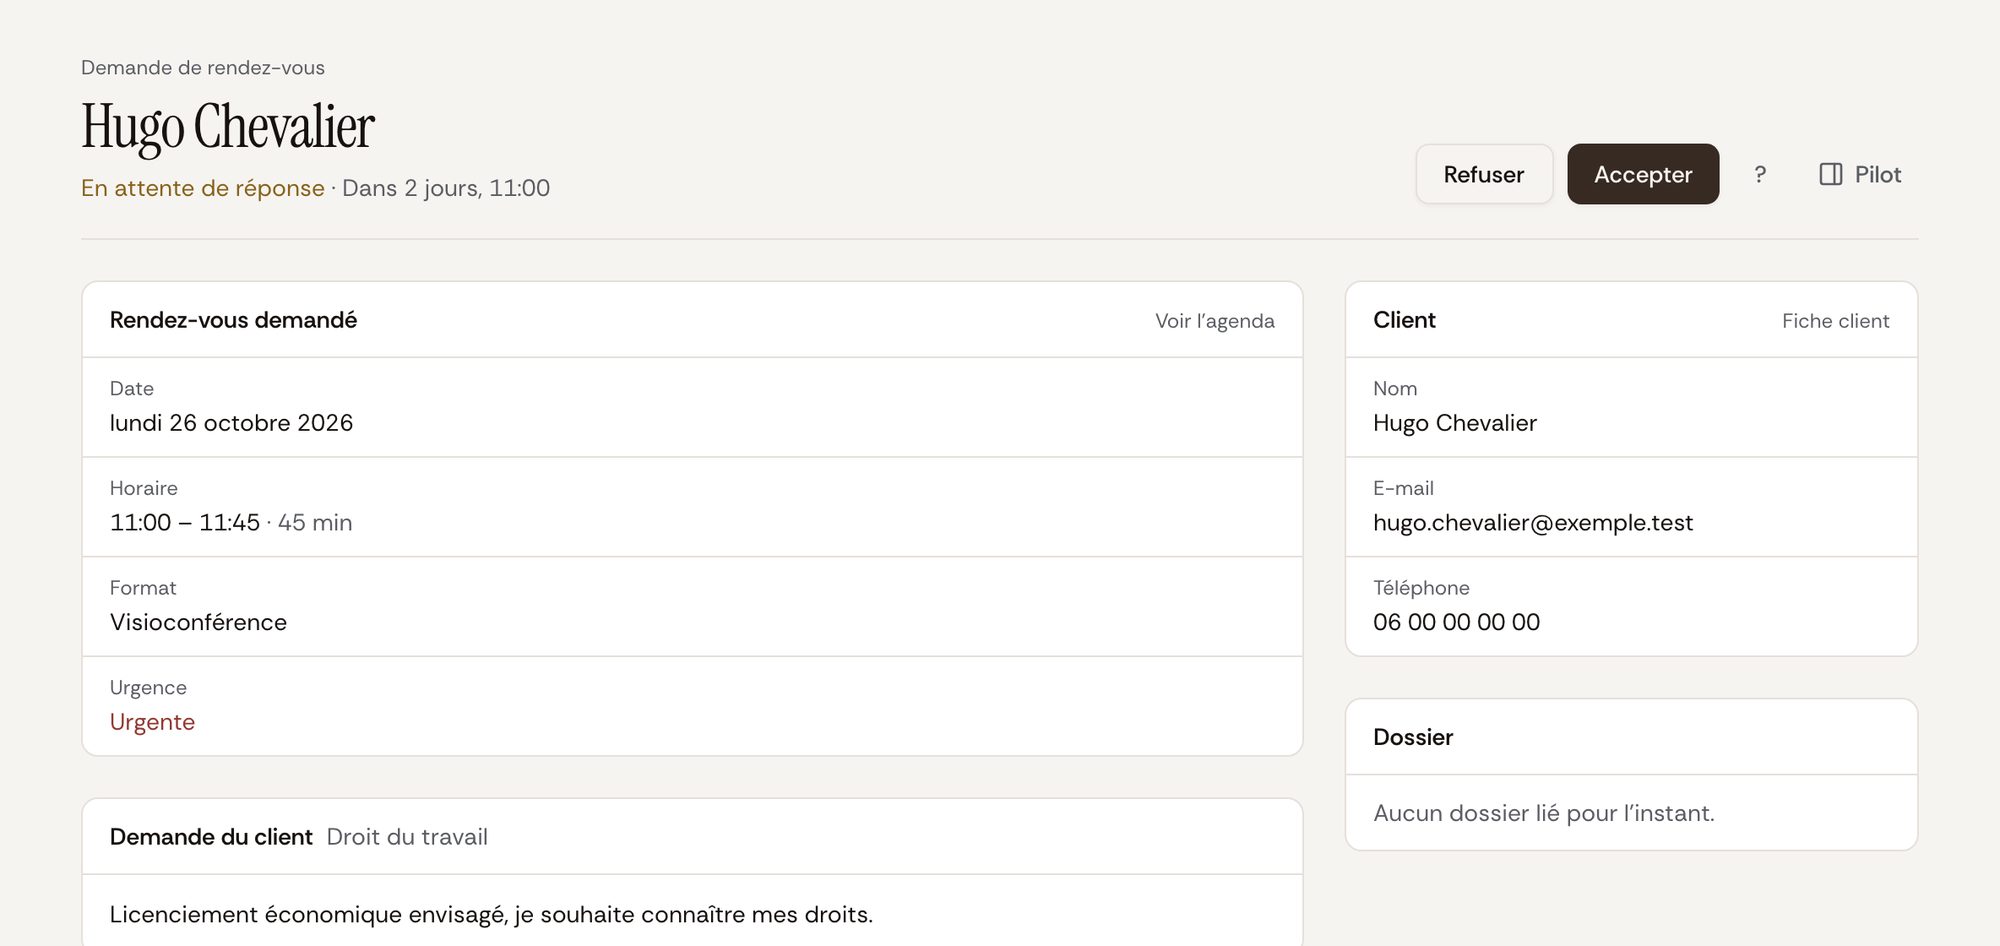This screenshot has height=946, width=2000.
Task: Select the Droit du travail category label
Action: (x=407, y=837)
